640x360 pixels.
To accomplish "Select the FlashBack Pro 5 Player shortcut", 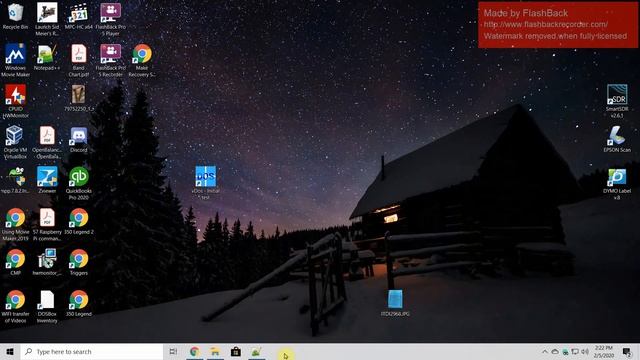I will point(111,19).
